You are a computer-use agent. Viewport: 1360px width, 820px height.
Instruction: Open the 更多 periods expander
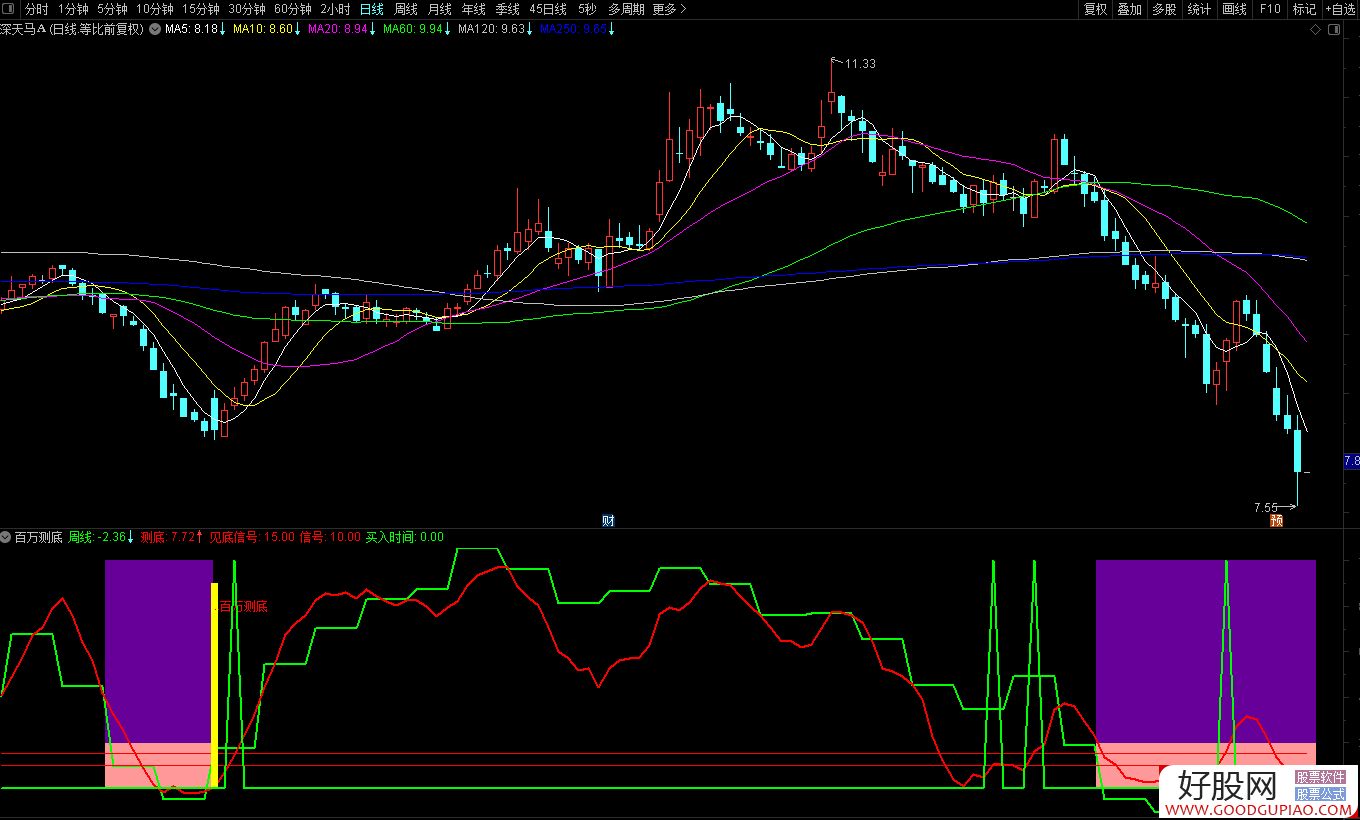pos(669,9)
